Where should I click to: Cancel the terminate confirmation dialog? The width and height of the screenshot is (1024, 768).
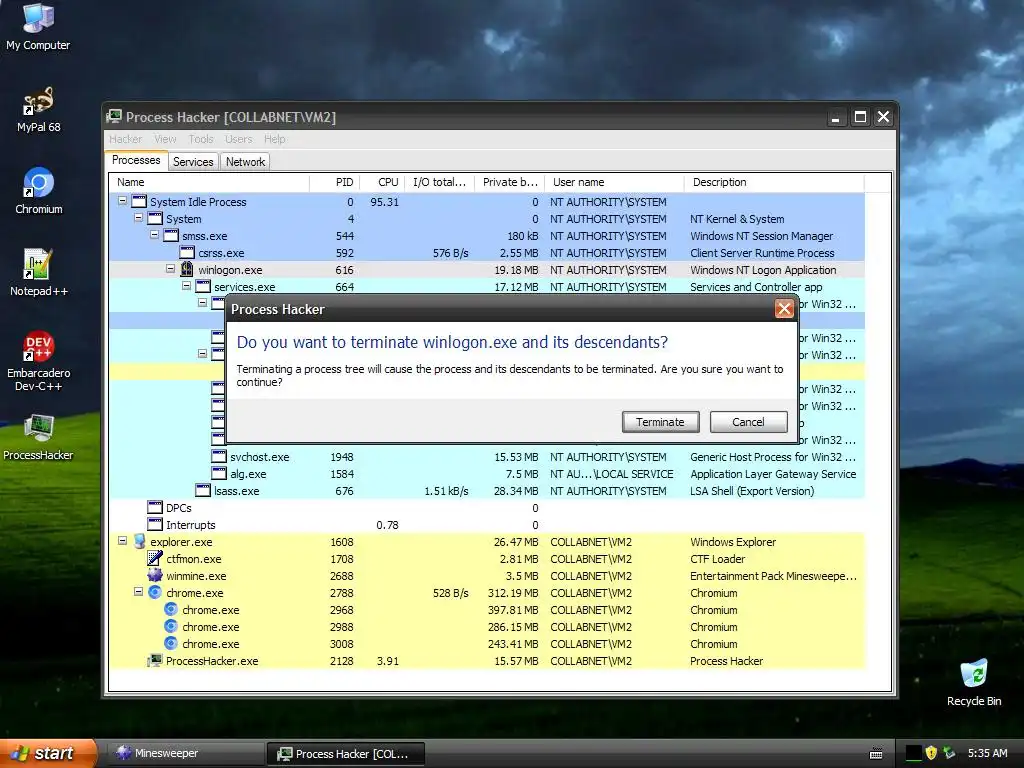coord(748,422)
